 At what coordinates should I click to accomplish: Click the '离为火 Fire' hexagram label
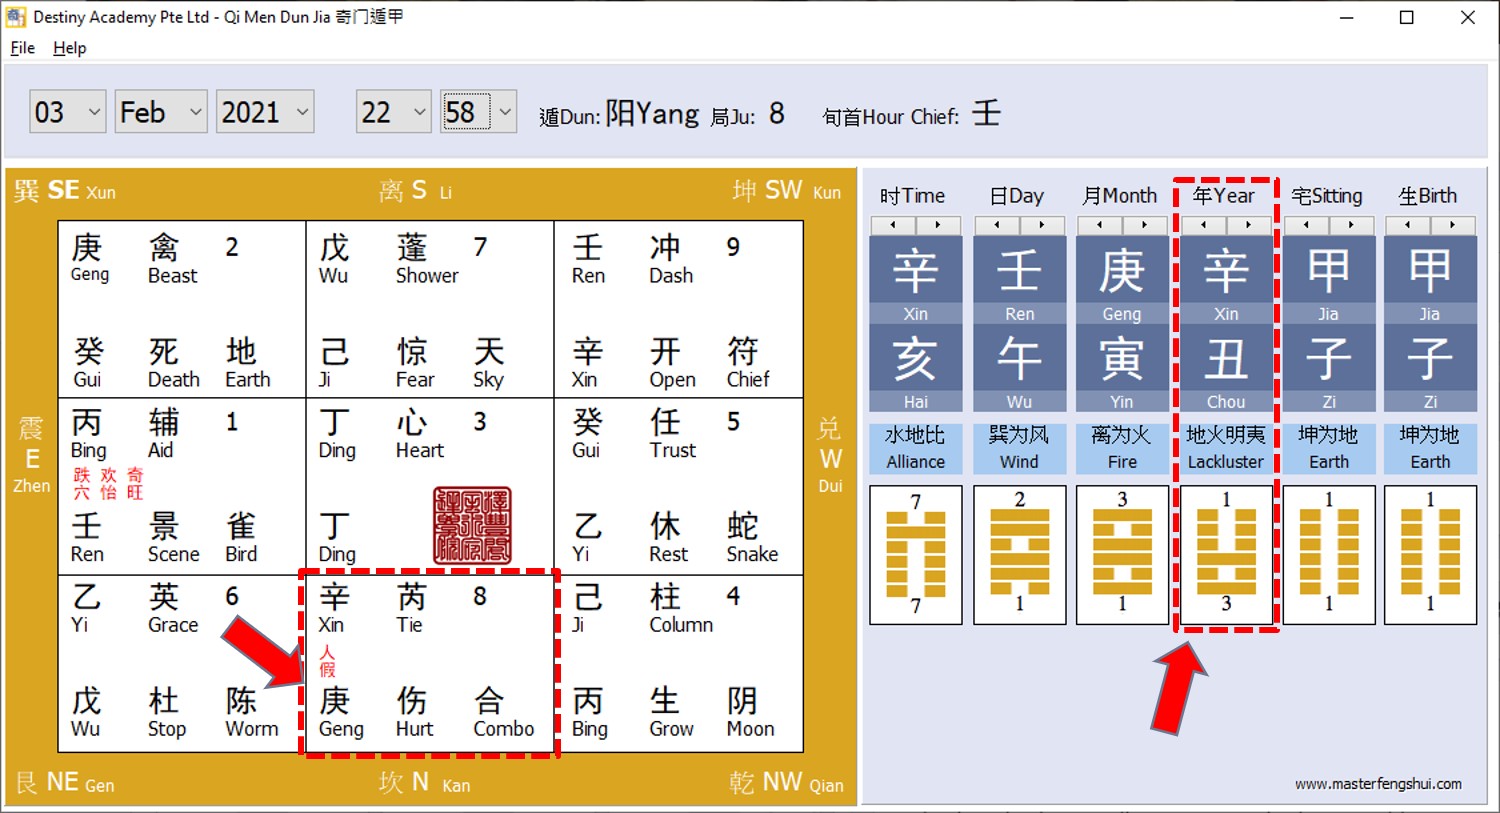pos(1122,448)
